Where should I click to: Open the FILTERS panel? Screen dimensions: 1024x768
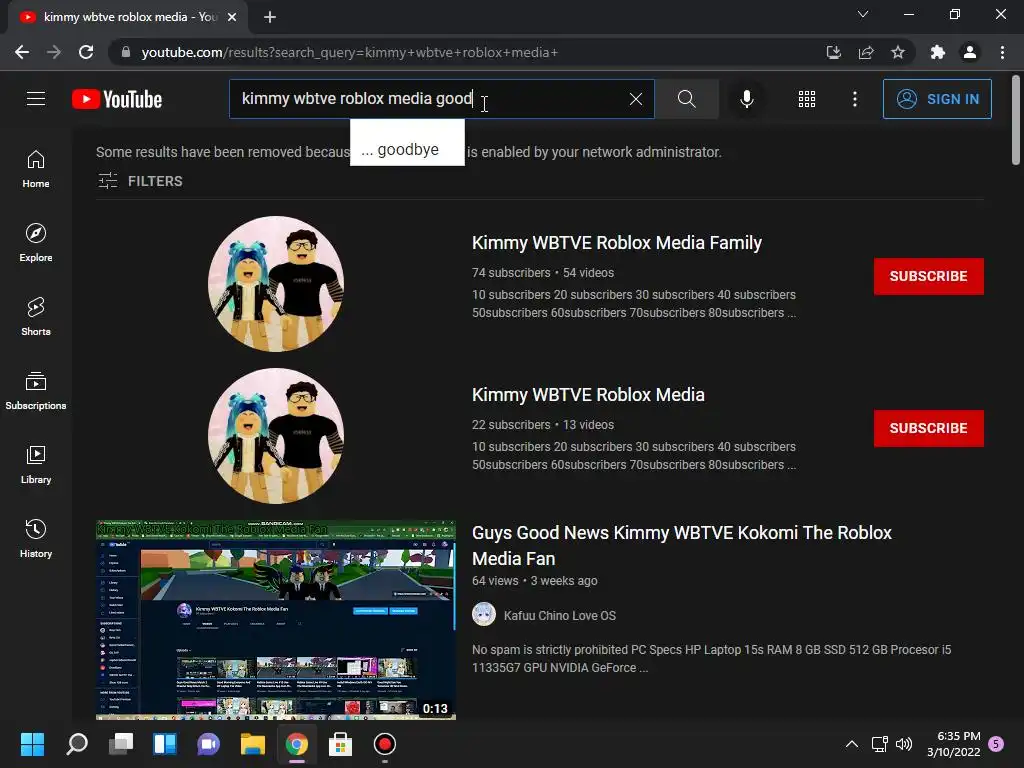pos(140,181)
